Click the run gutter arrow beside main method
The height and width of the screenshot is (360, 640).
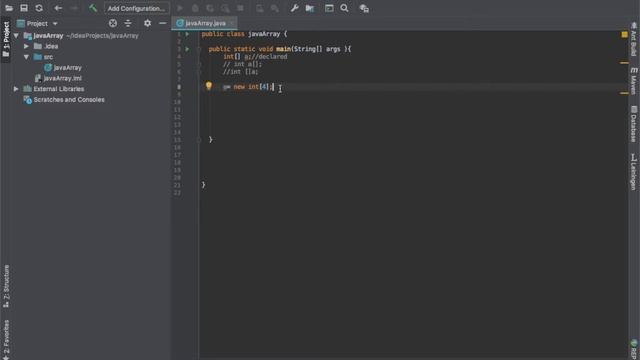coord(187,49)
